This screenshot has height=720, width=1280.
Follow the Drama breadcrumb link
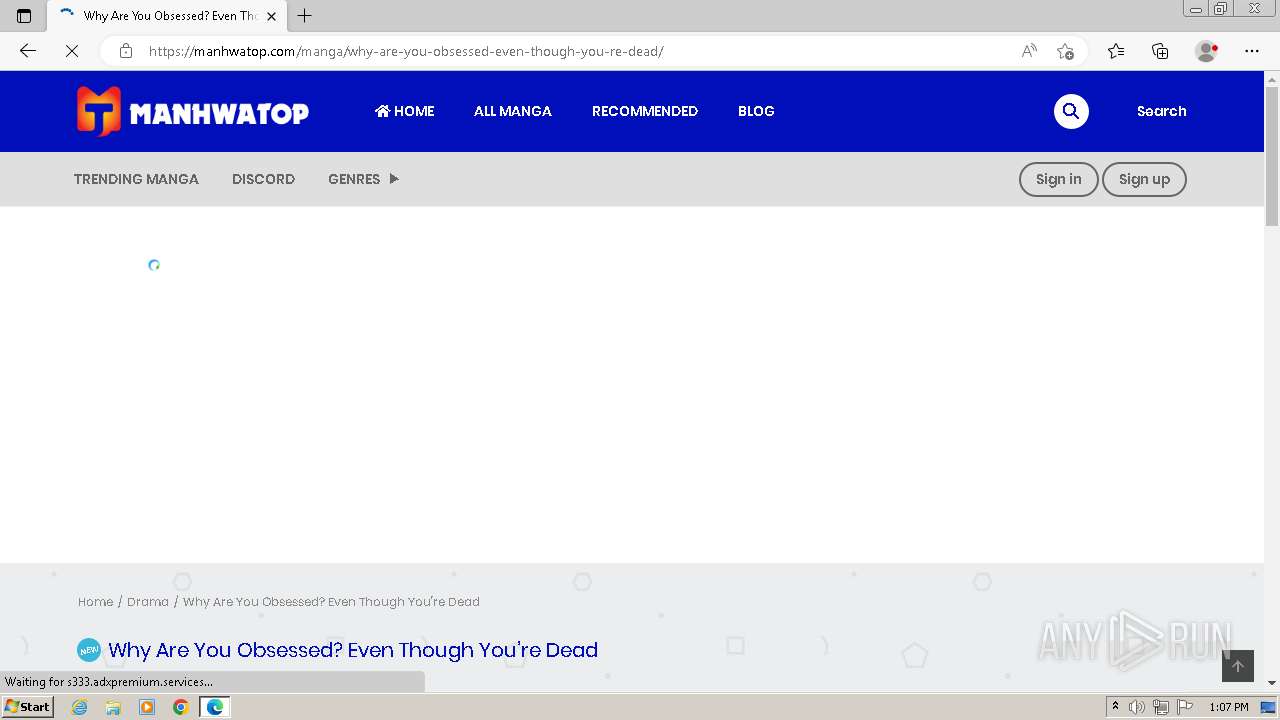[148, 602]
